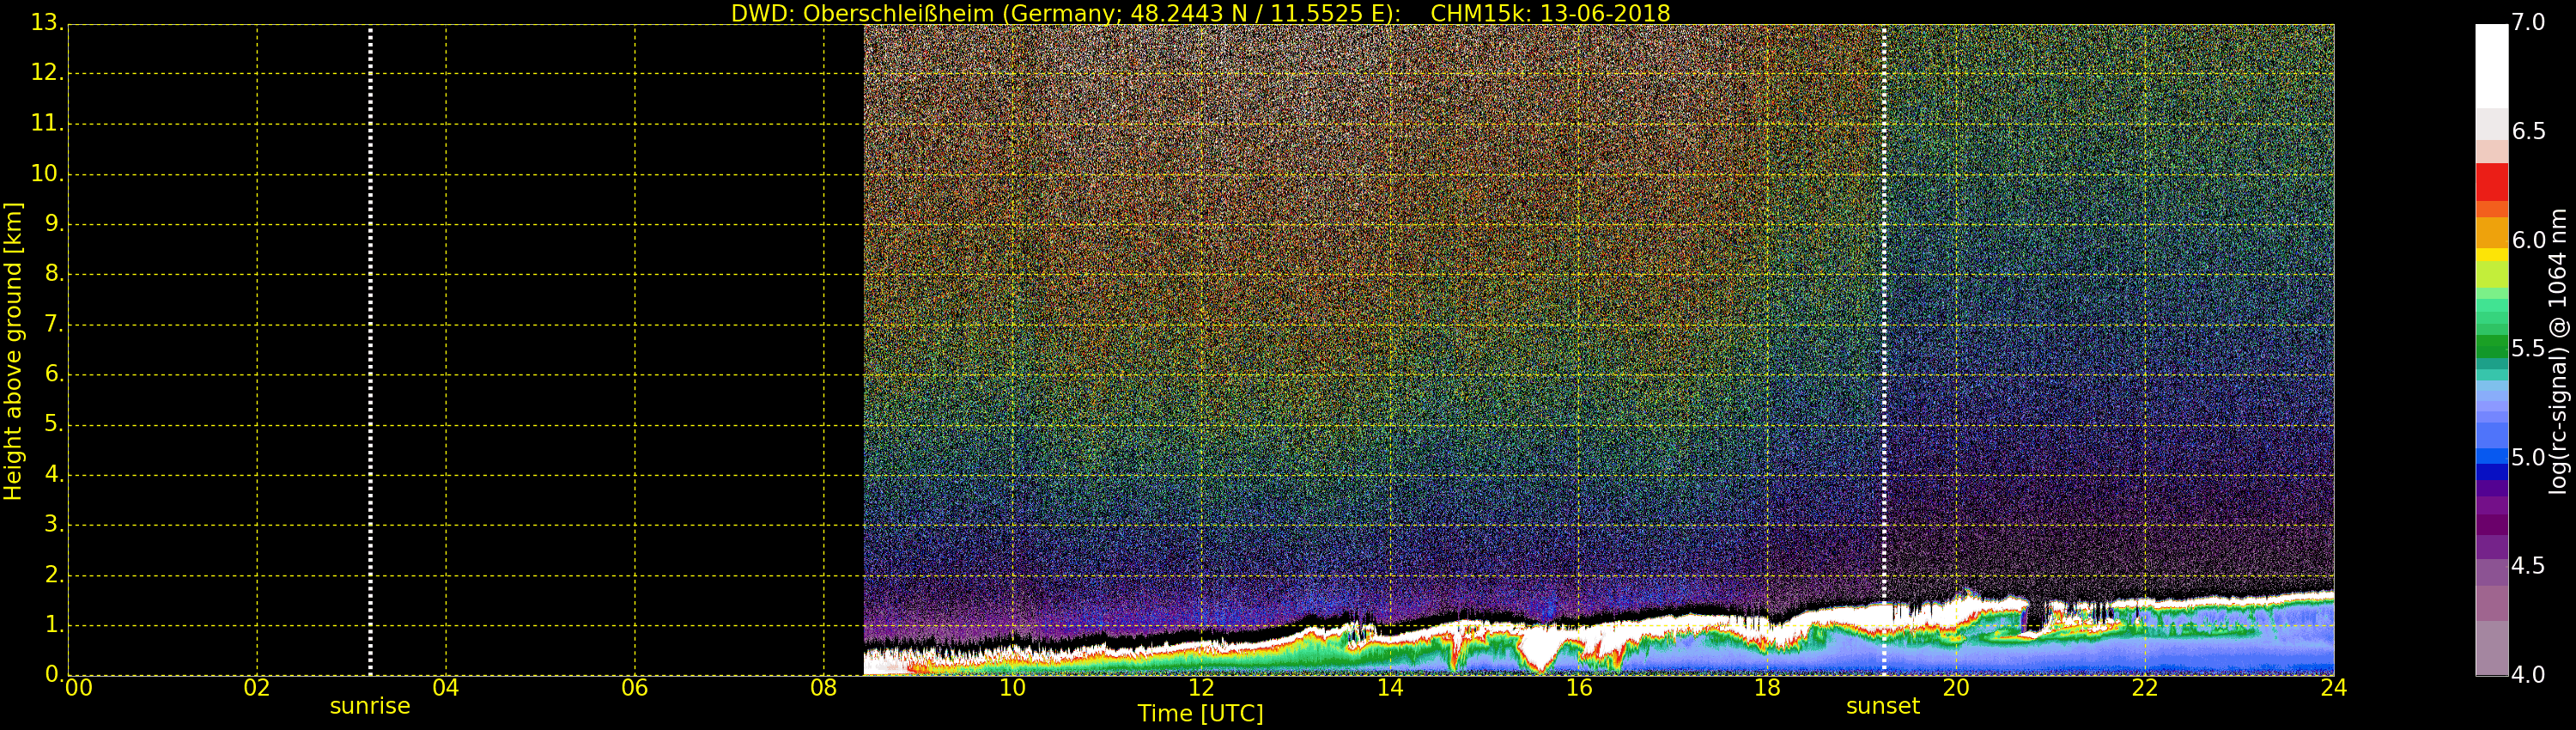Viewport: 2576px width, 730px height.
Task: Click the white dotted sunrise marker line
Action: [x=370, y=350]
